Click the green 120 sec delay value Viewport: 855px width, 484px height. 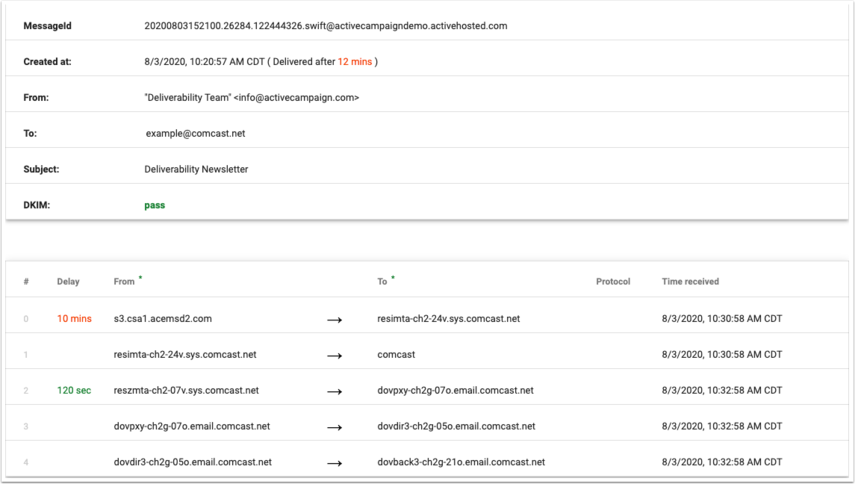(74, 391)
